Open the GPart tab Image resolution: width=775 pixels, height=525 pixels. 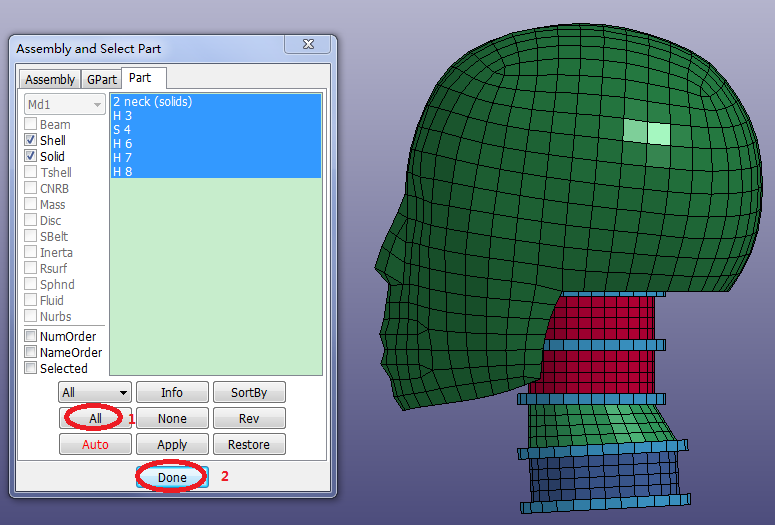(101, 79)
